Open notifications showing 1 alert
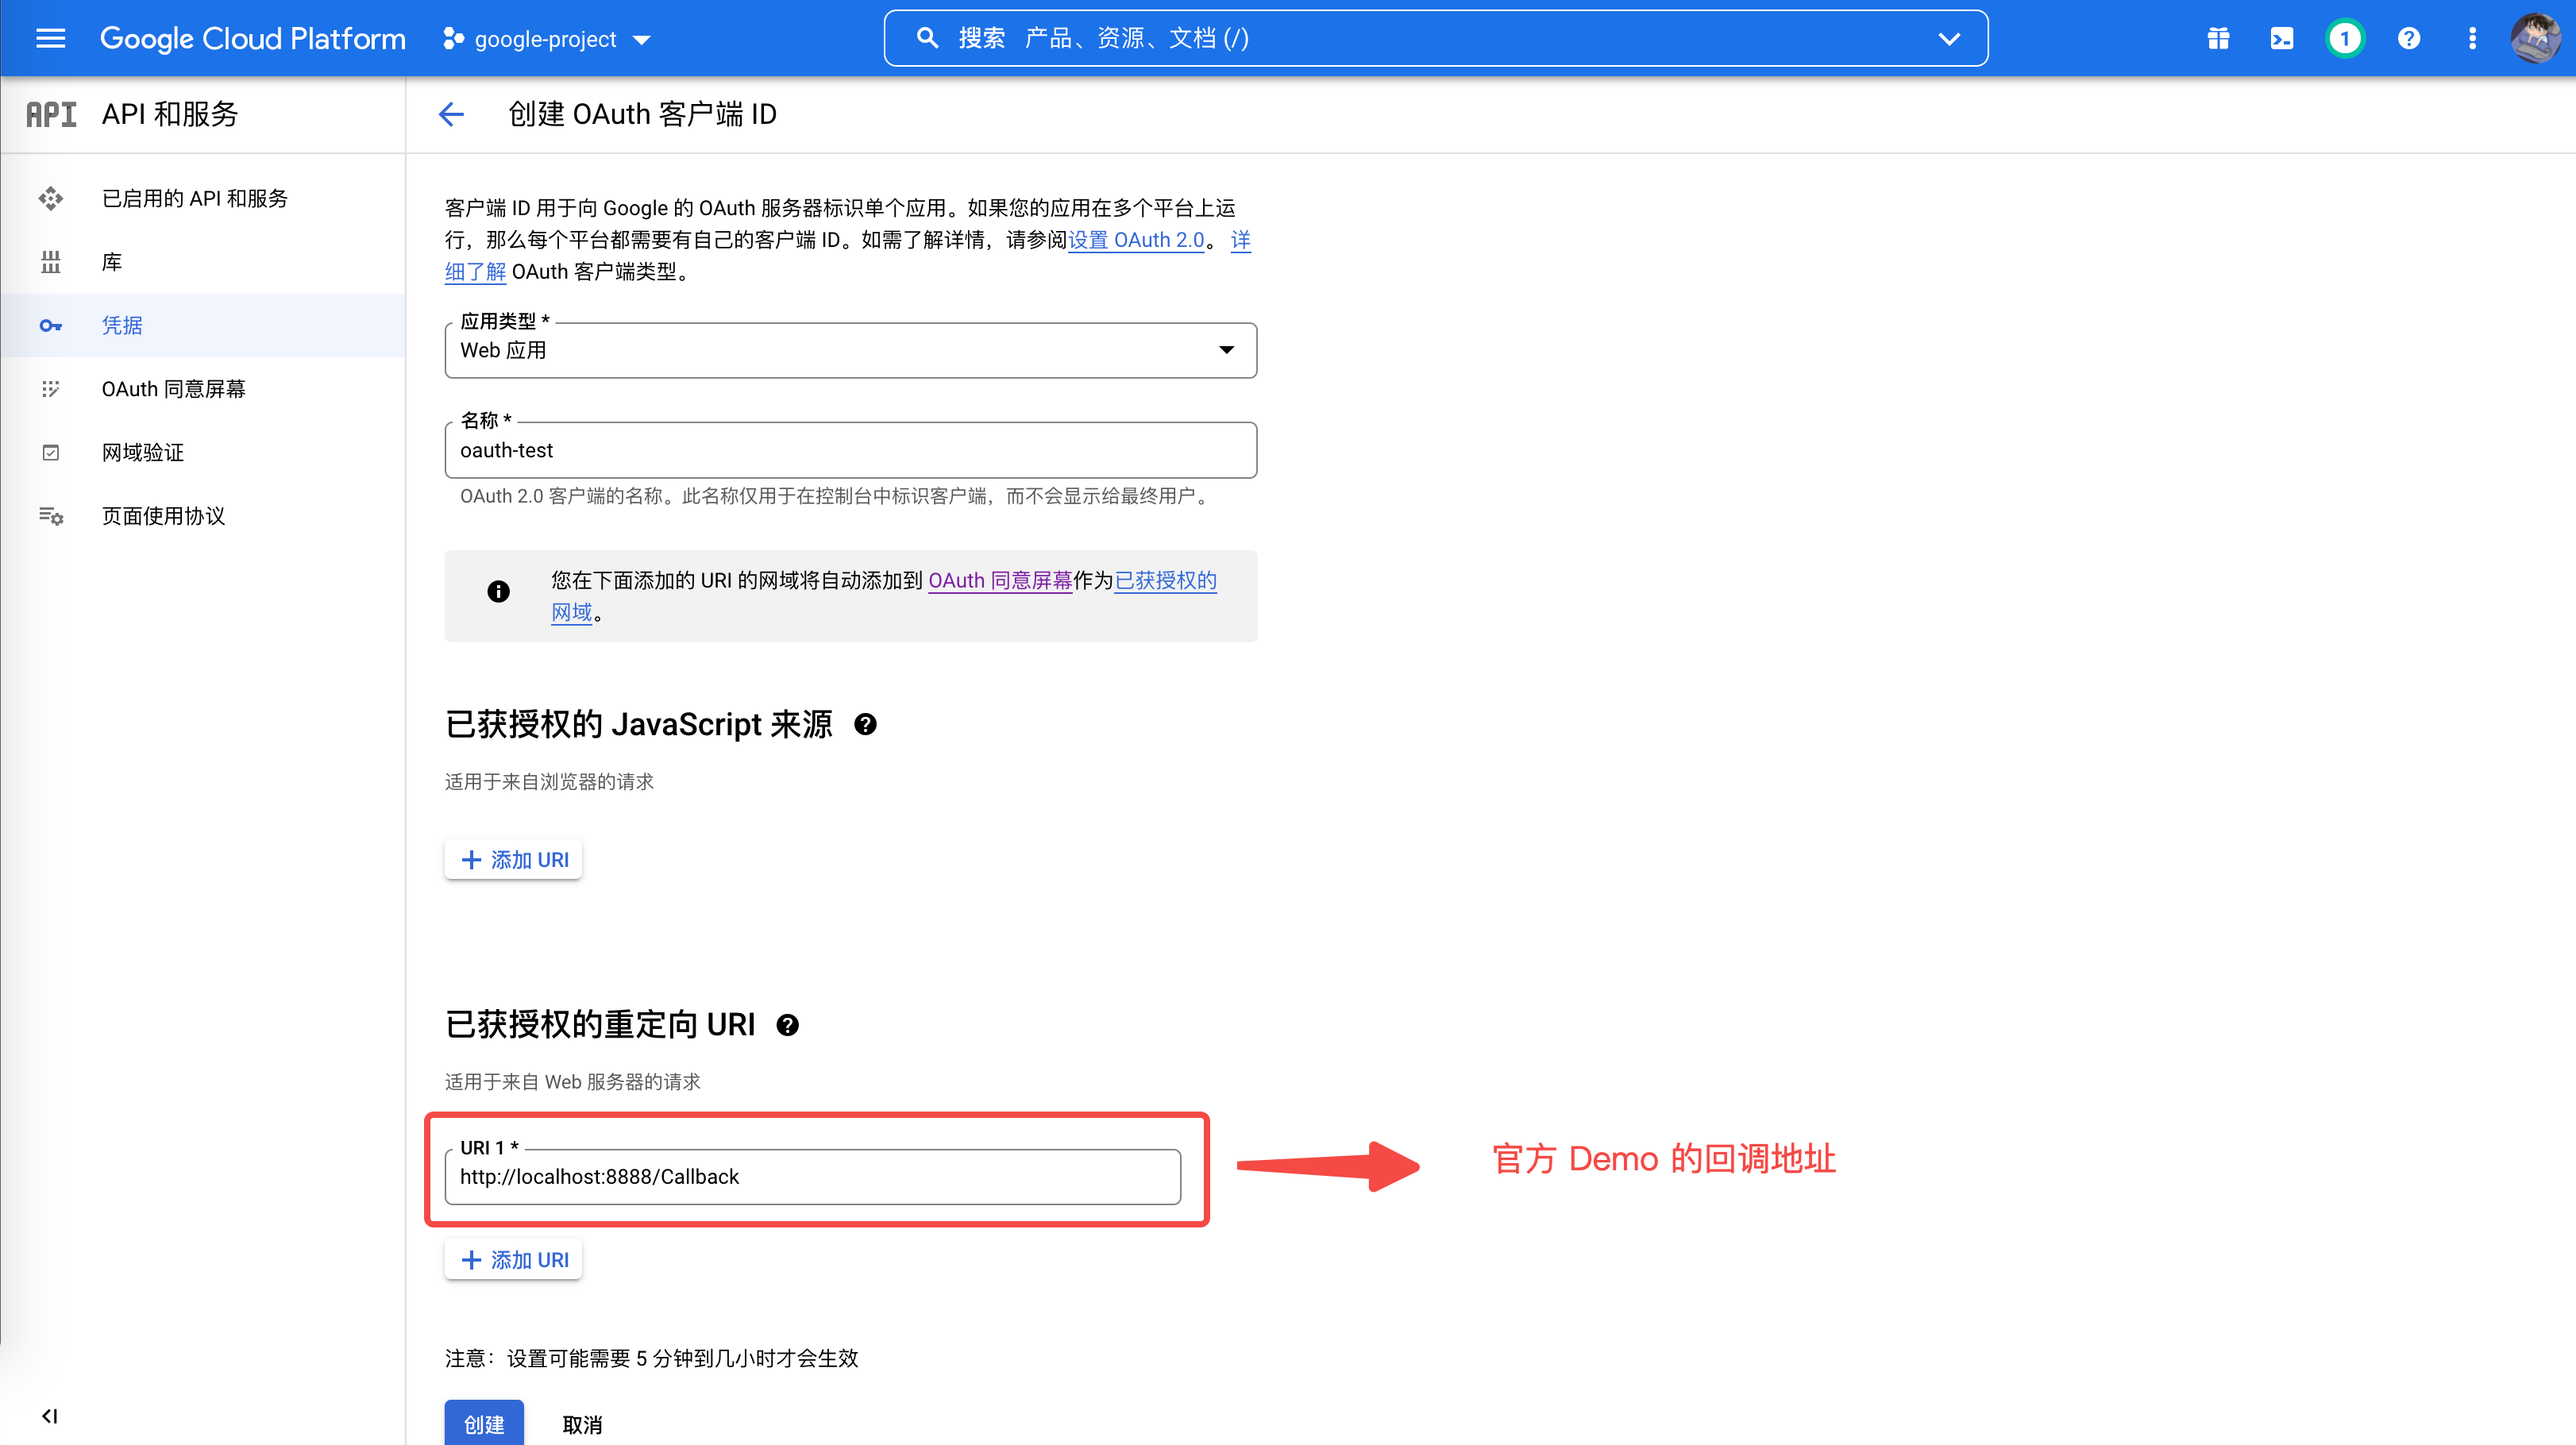The image size is (2576, 1445). (2345, 38)
